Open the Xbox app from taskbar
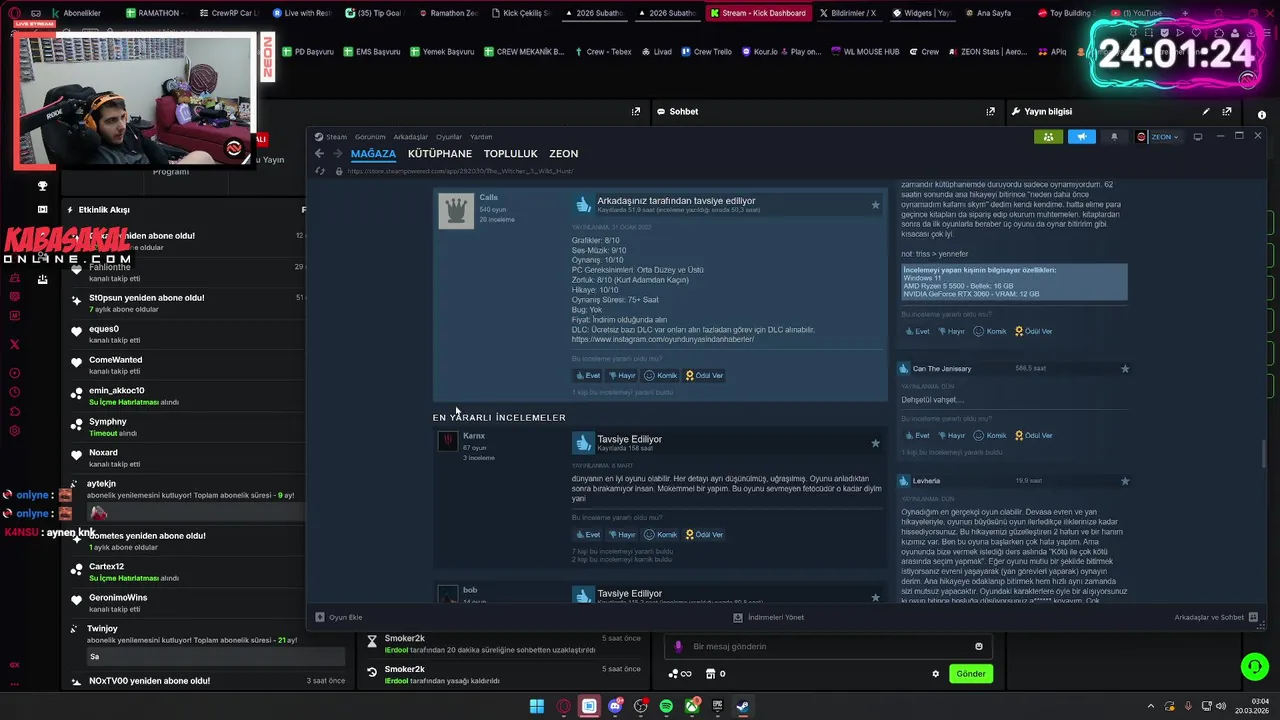Viewport: 1280px width, 720px height. 692,706
